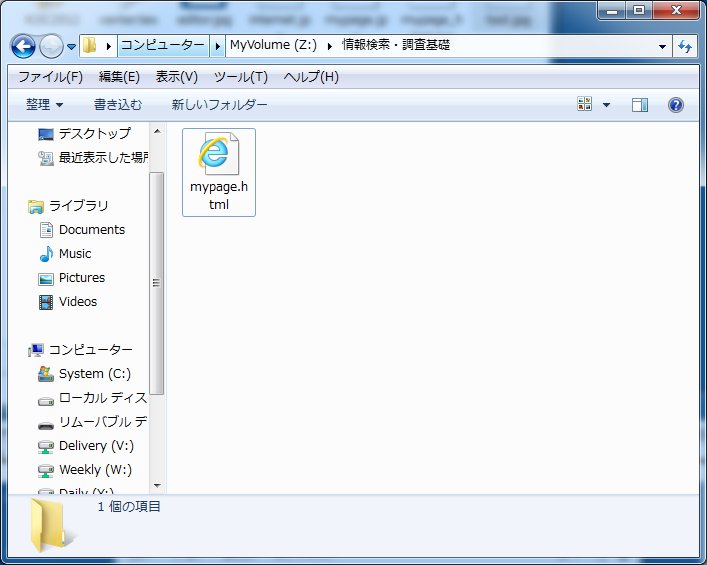Select the mypage.html file icon
The image size is (707, 565).
click(219, 153)
